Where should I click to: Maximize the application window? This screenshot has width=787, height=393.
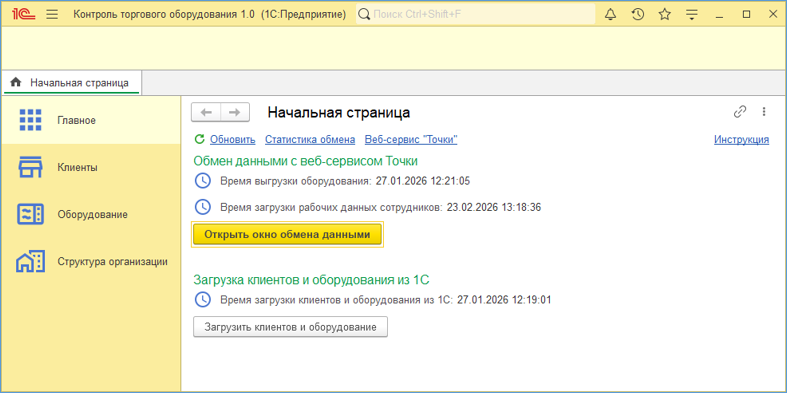coord(746,15)
